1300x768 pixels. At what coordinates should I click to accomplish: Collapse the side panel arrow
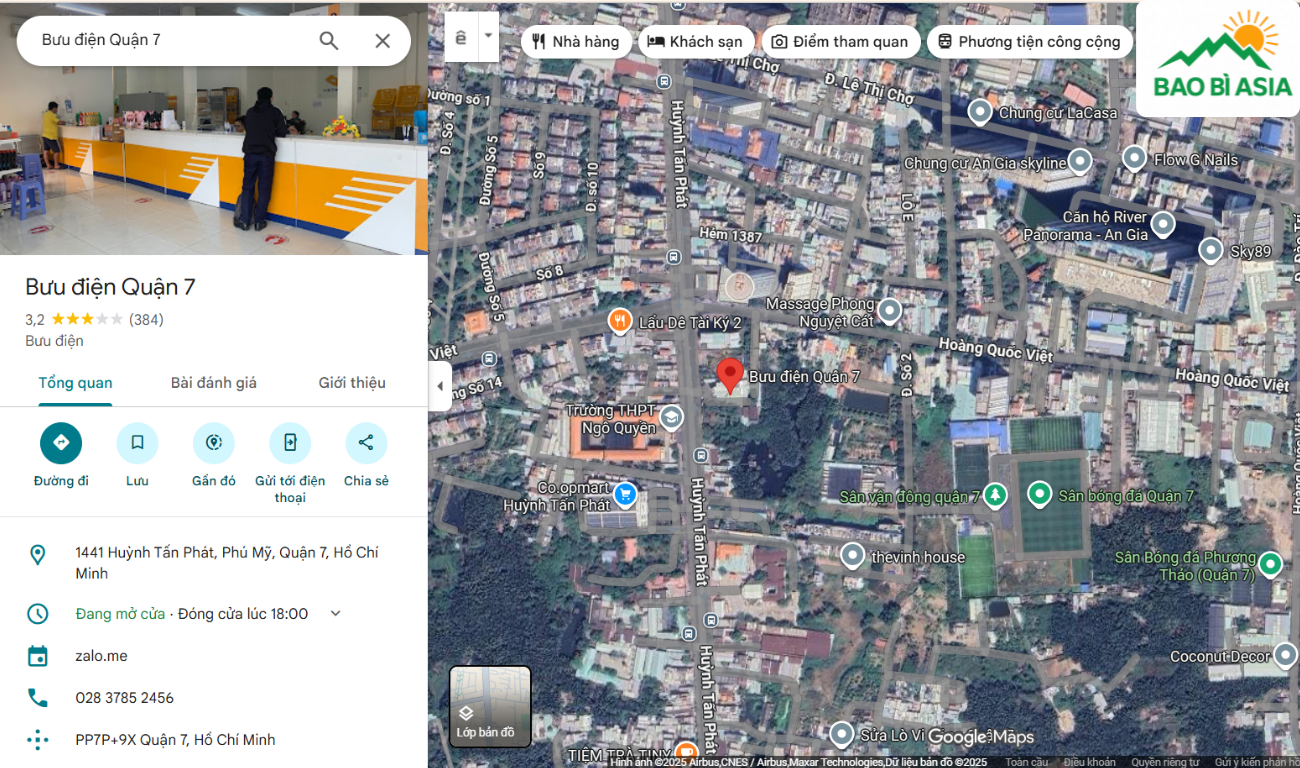pyautogui.click(x=439, y=386)
